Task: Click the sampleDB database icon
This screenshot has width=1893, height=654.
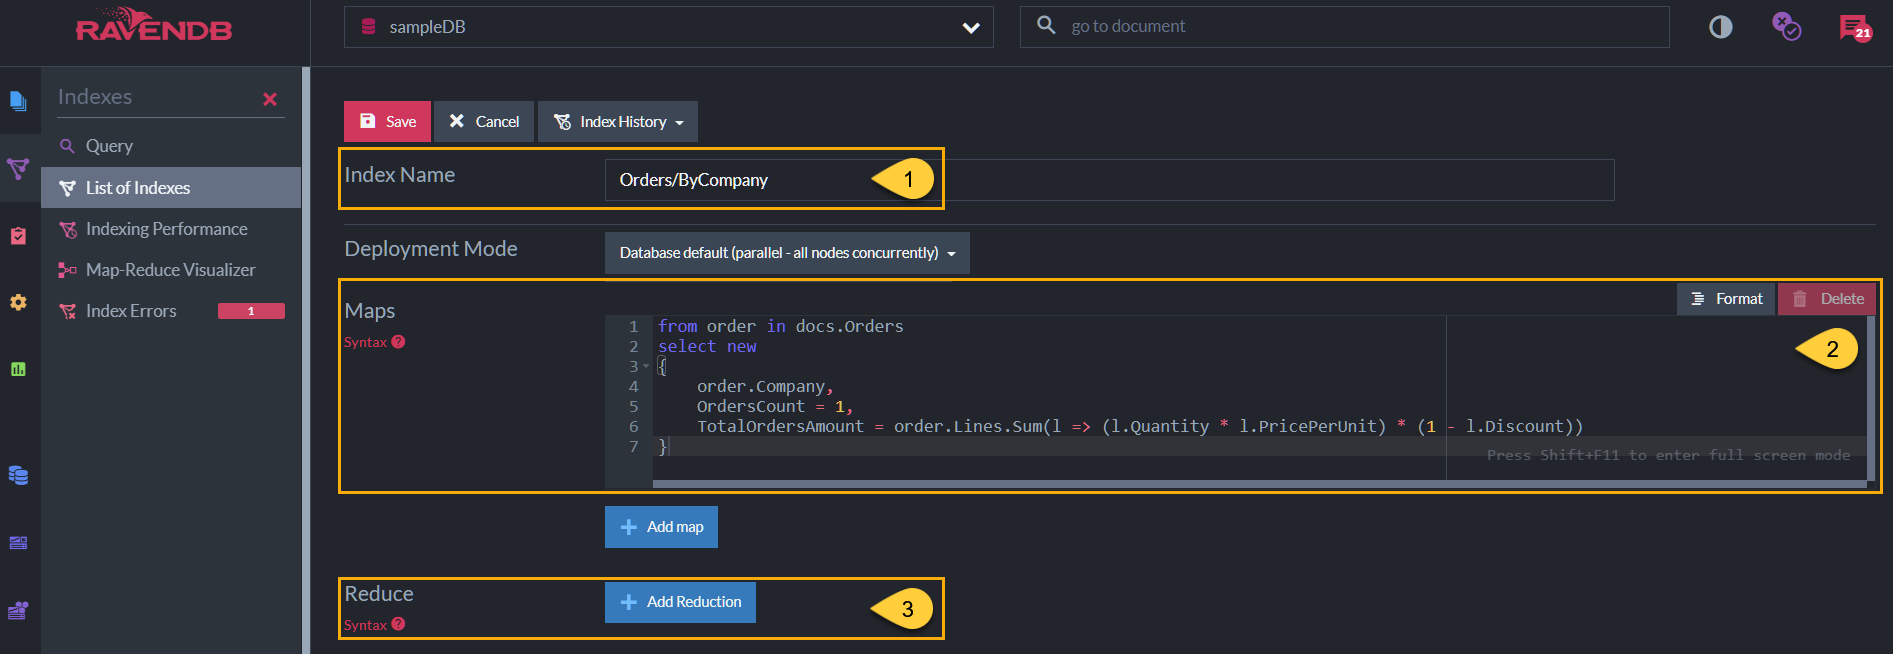Action: tap(368, 27)
